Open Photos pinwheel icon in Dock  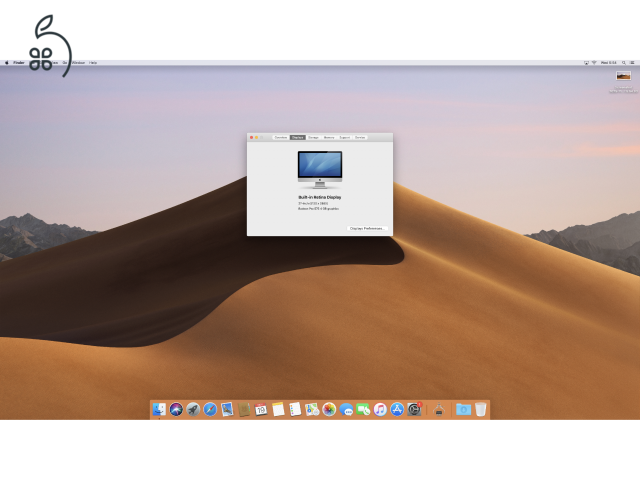point(329,409)
